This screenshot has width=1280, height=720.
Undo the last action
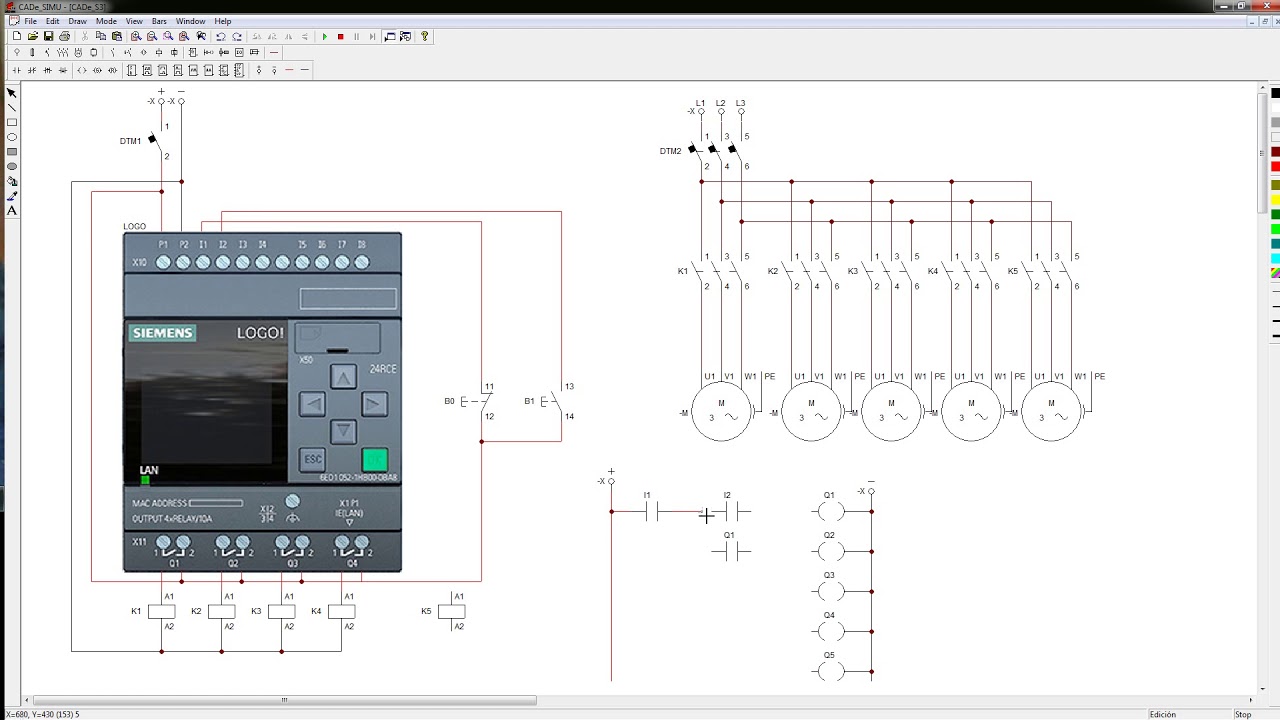coord(221,36)
